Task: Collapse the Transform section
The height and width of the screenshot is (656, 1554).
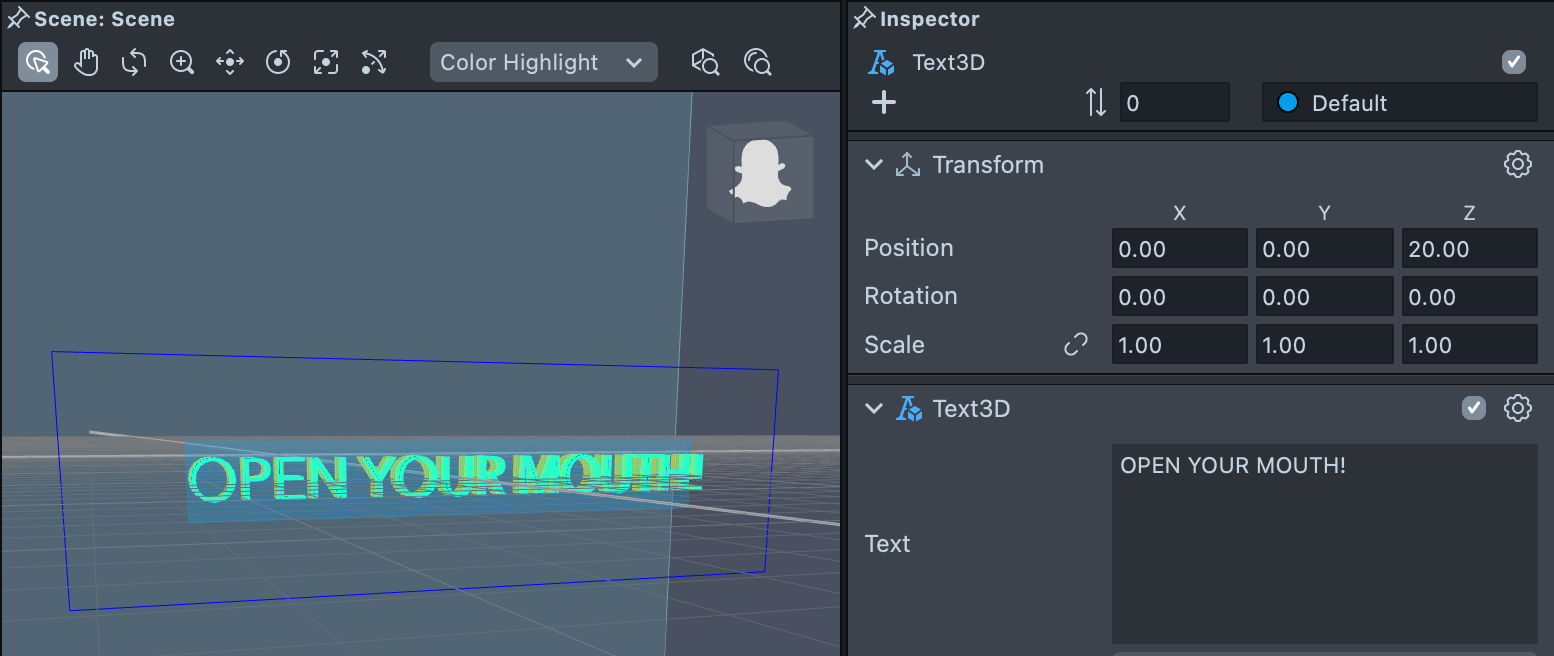Action: (874, 165)
